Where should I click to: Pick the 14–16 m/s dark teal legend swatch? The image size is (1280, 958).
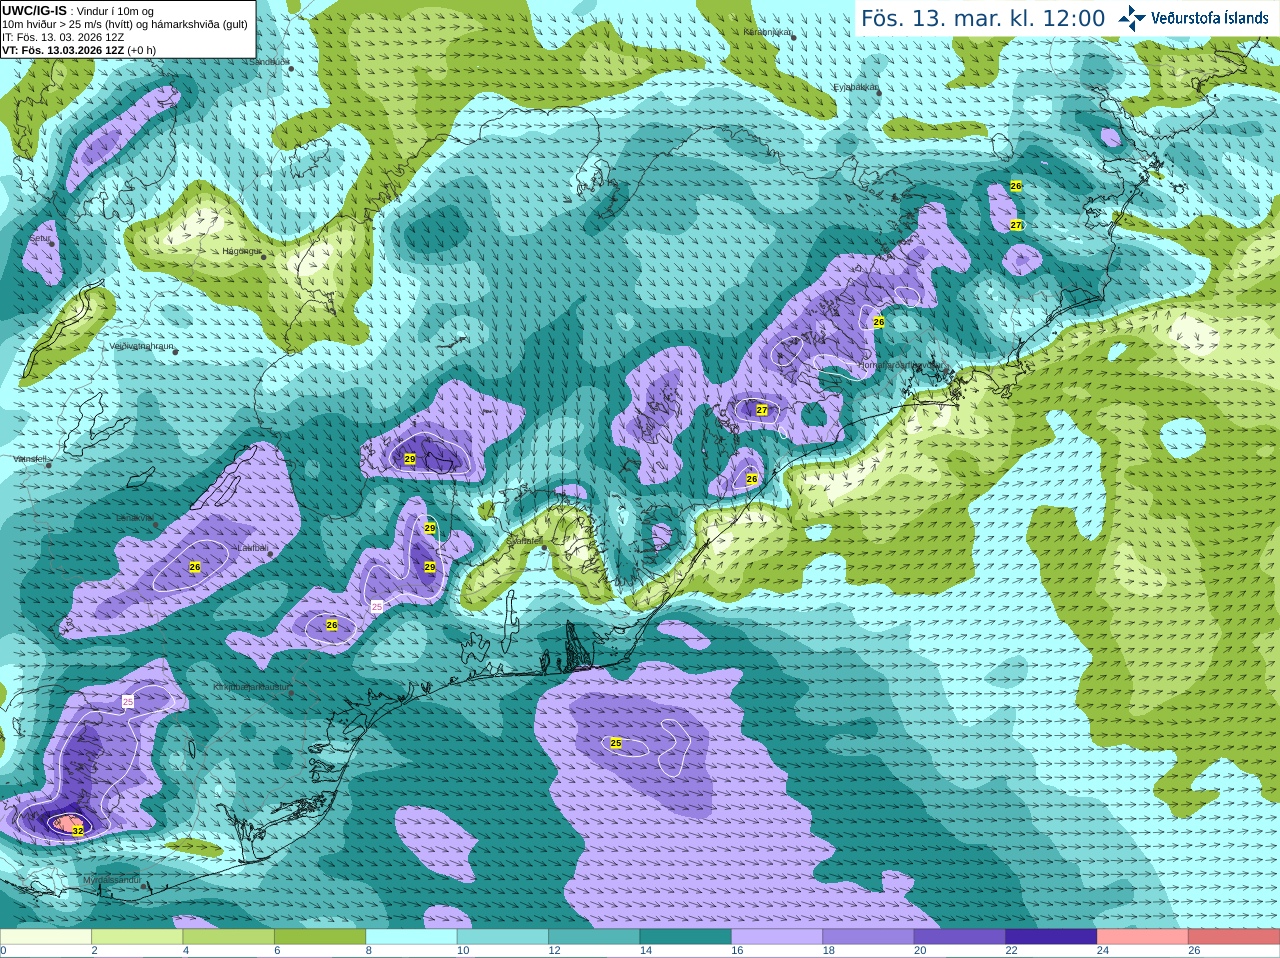coord(686,937)
